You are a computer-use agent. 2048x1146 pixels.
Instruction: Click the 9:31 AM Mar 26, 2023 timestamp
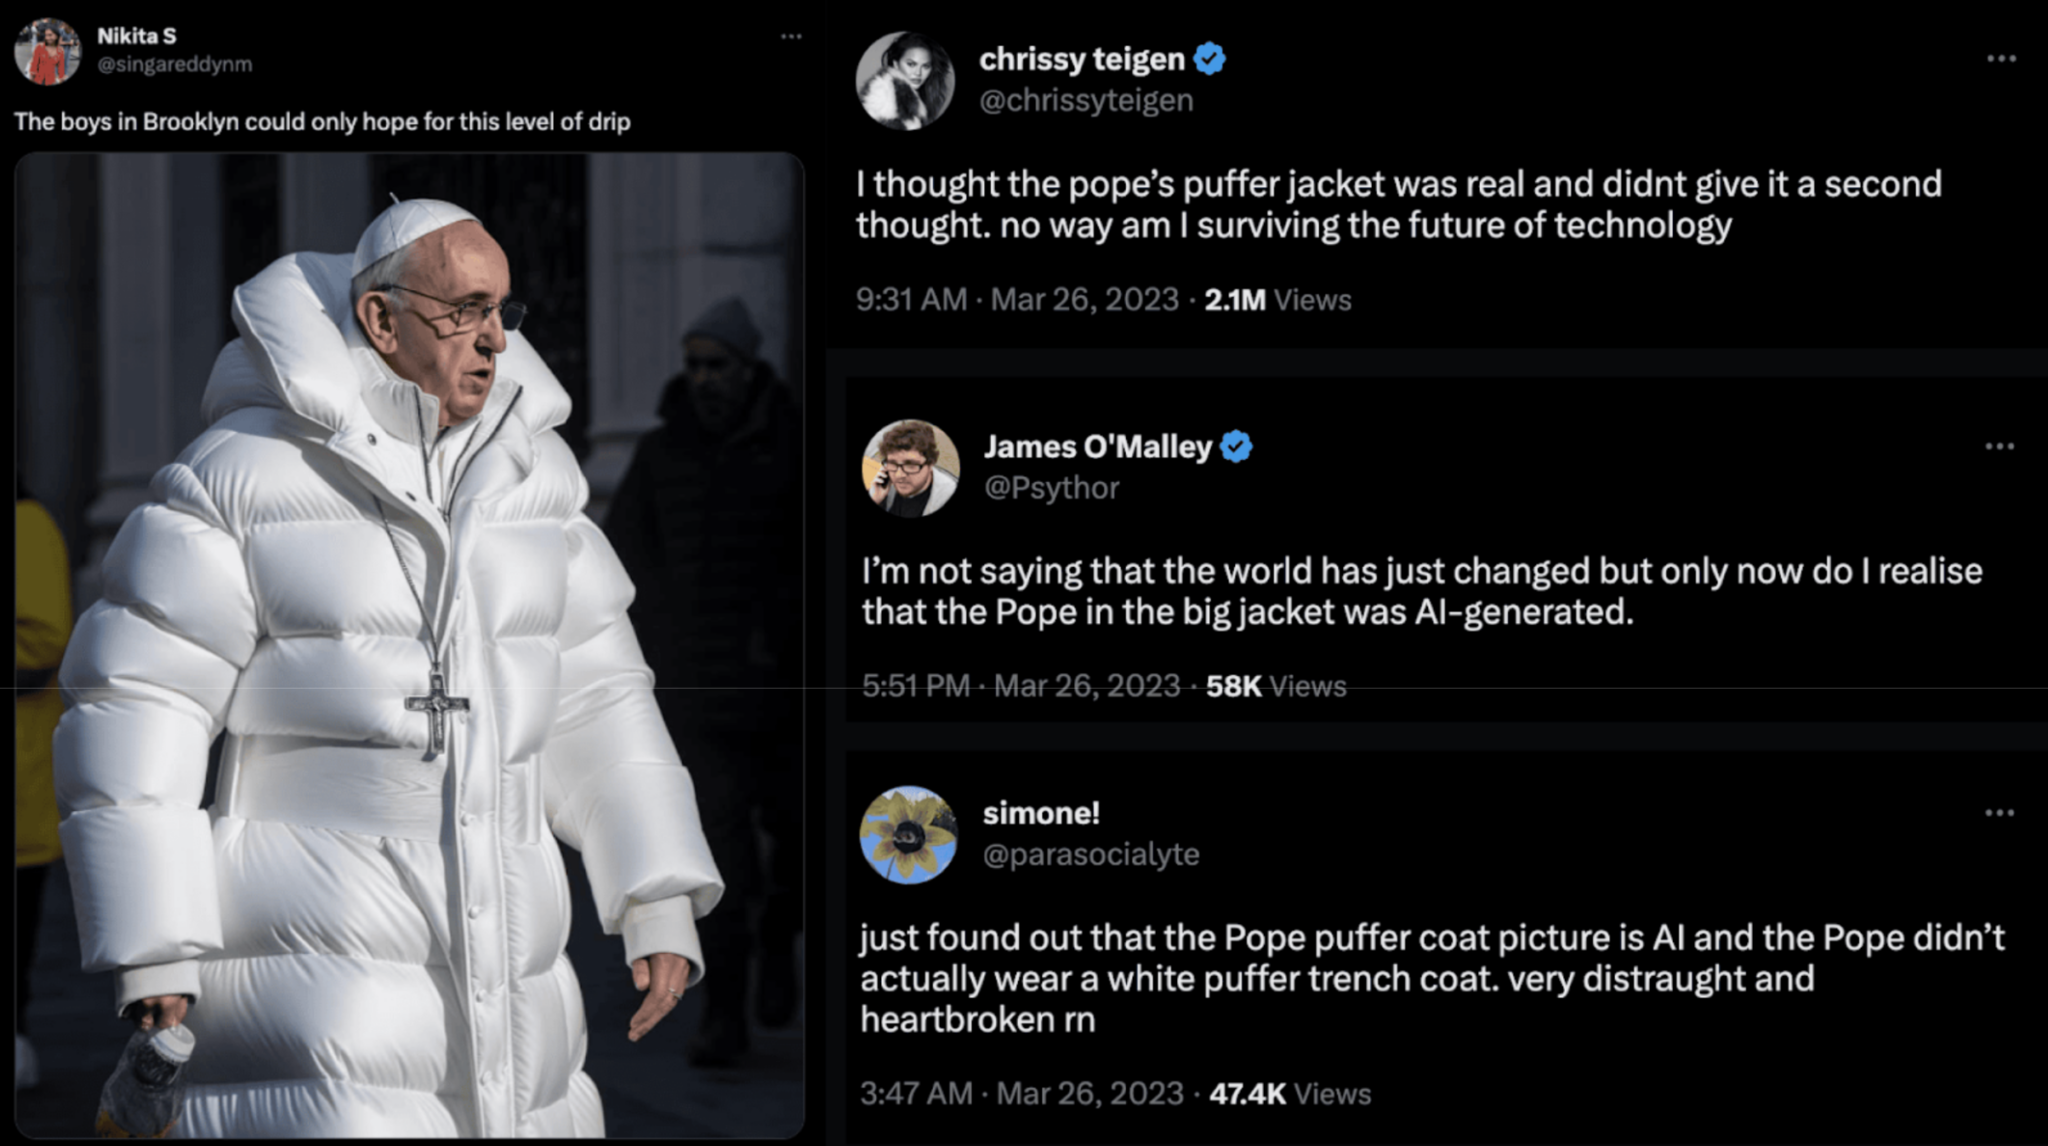1017,299
